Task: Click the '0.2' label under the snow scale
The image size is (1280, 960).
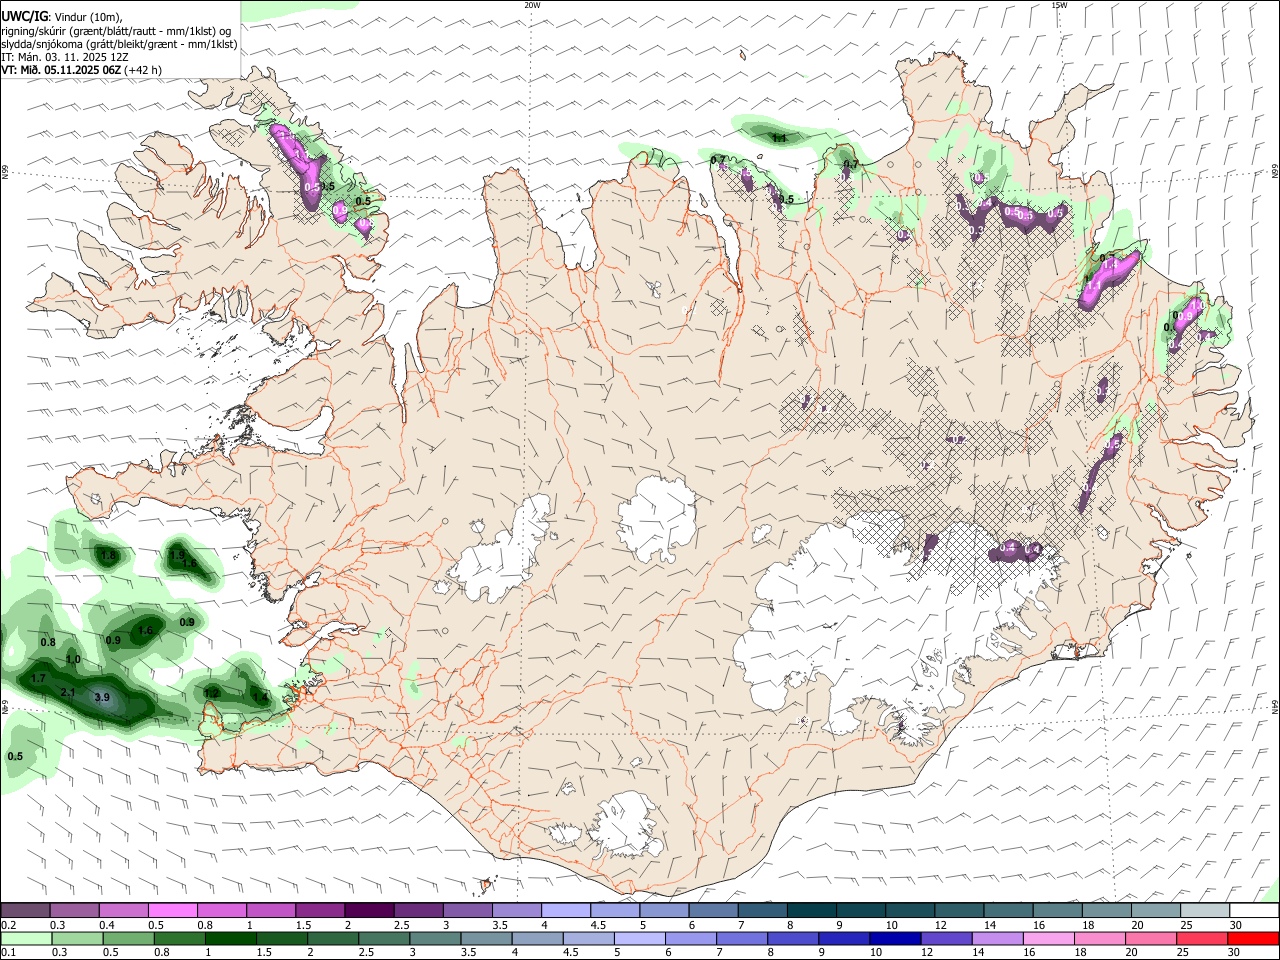Action: (8, 925)
